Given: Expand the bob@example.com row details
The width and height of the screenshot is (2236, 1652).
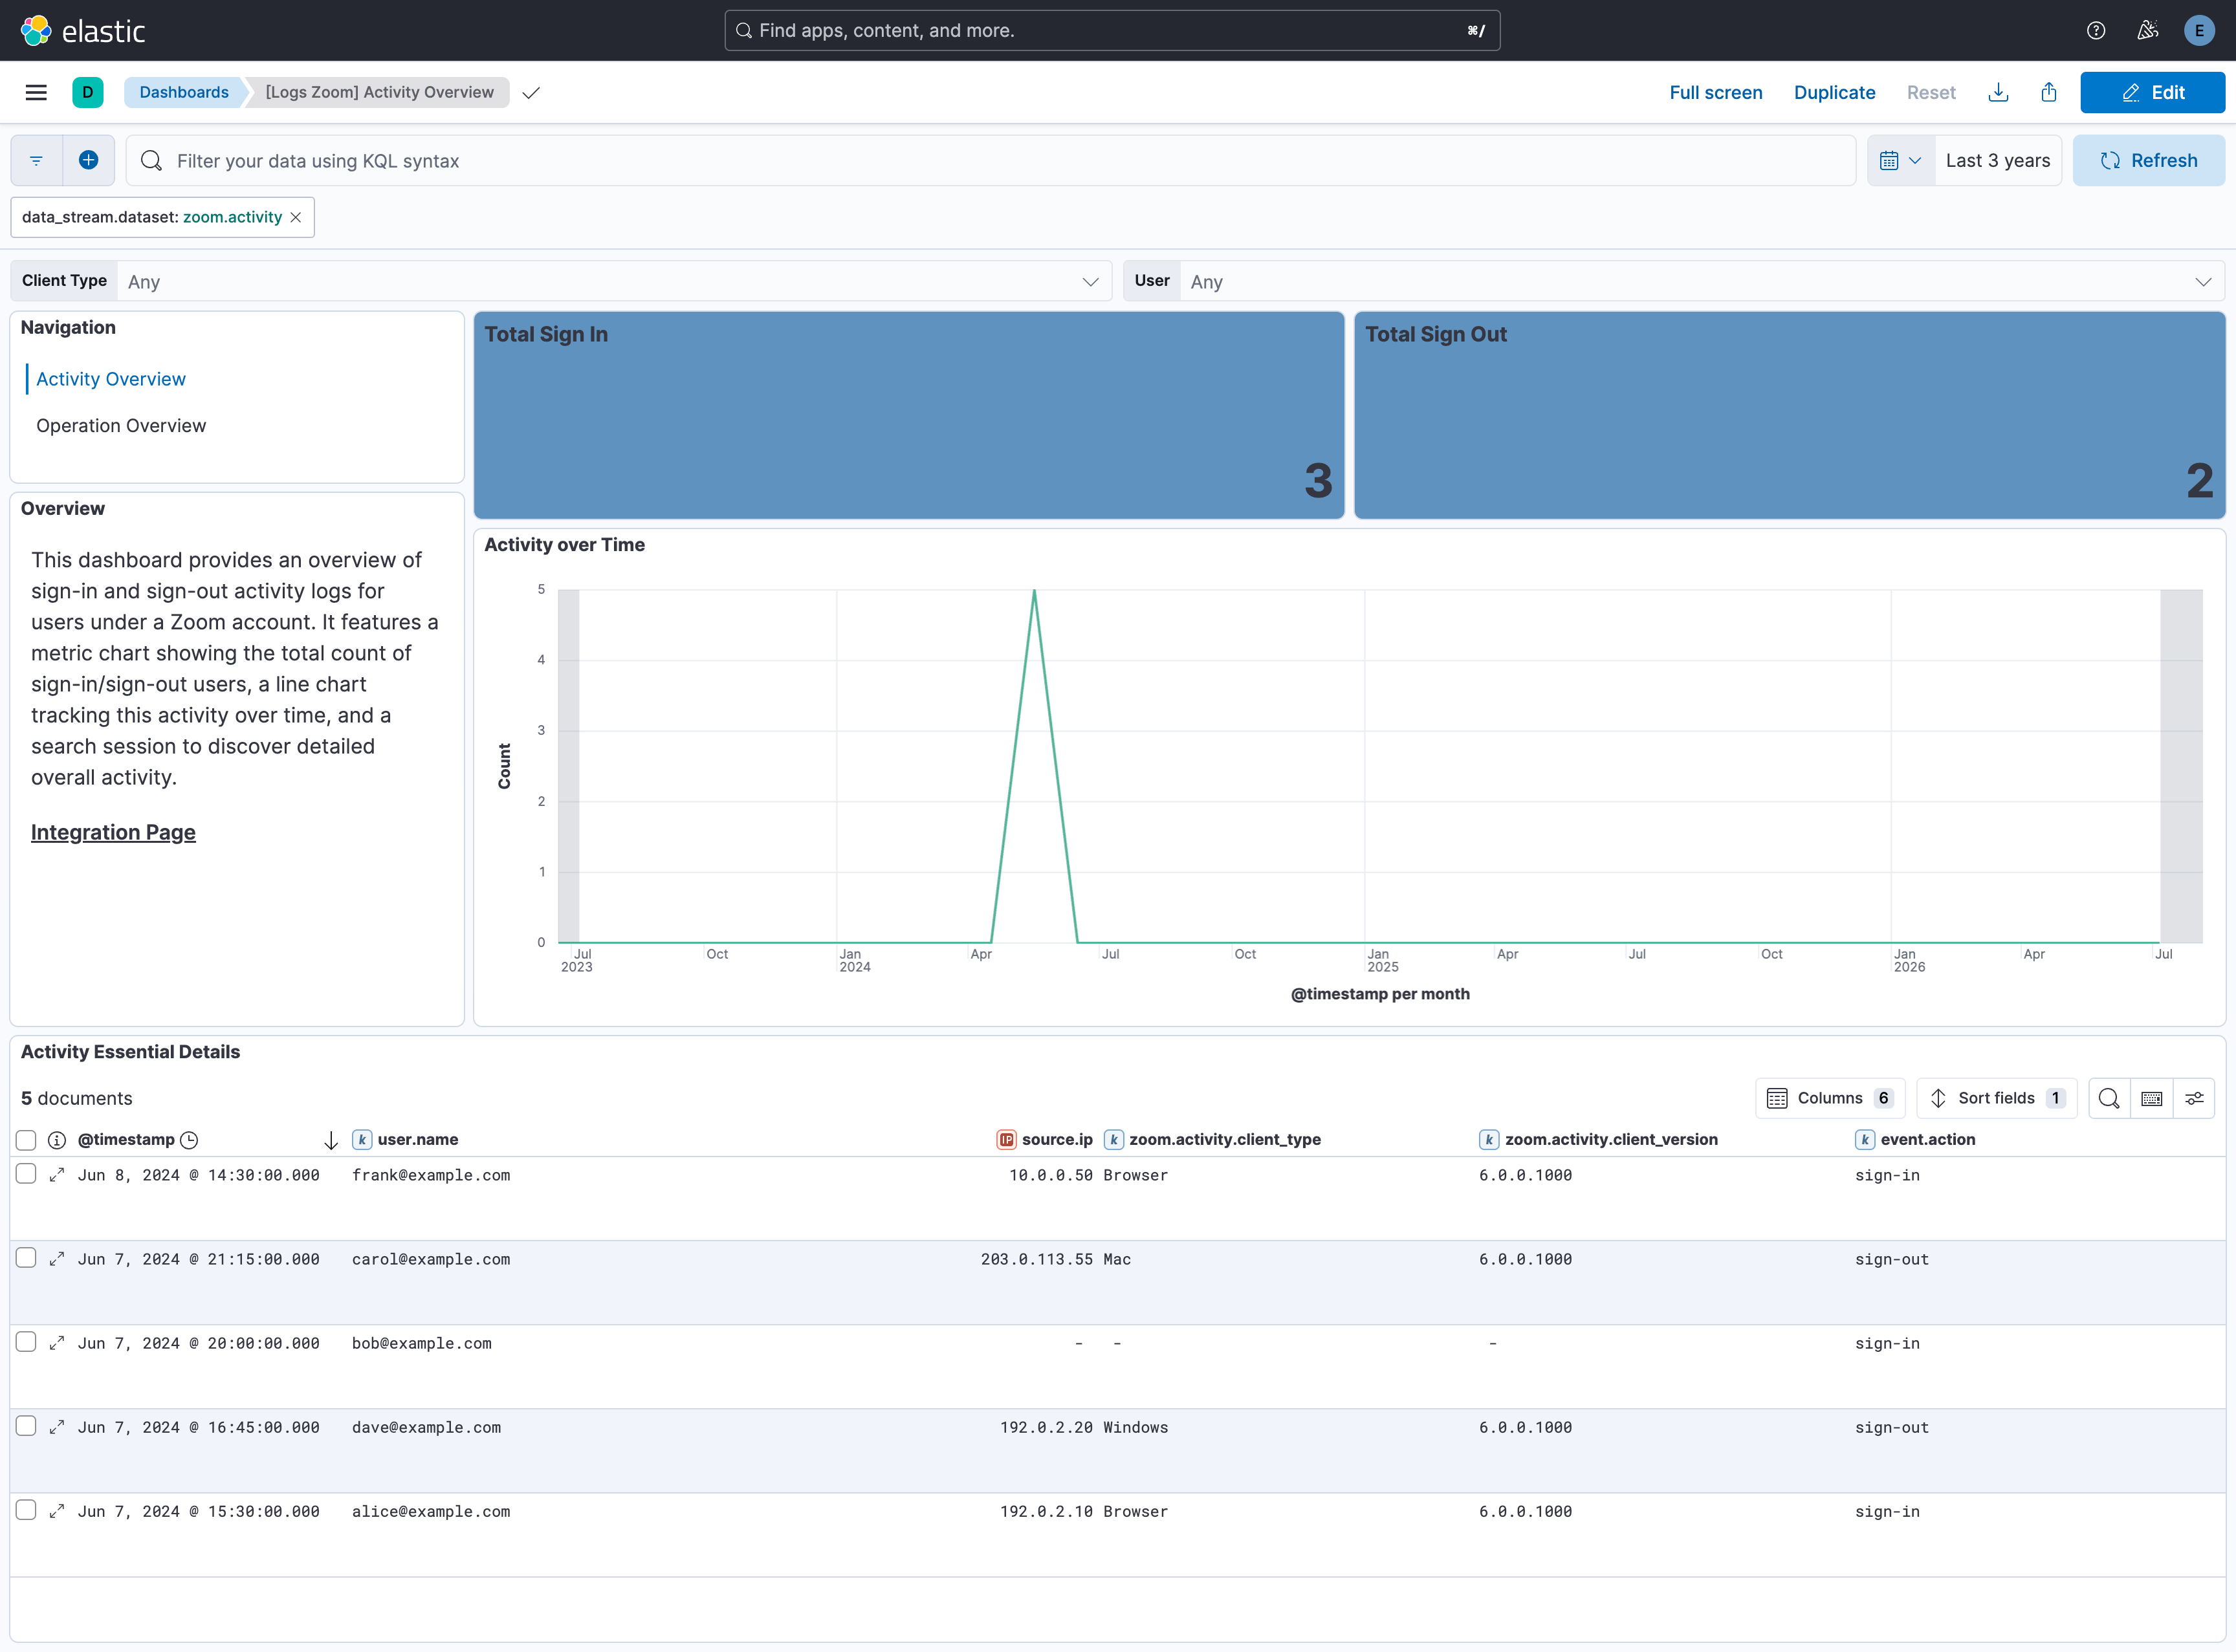Looking at the screenshot, I should point(57,1343).
